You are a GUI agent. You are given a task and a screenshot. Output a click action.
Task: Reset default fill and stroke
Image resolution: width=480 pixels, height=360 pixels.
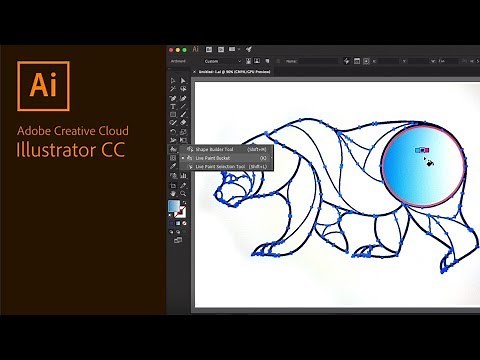(x=170, y=215)
